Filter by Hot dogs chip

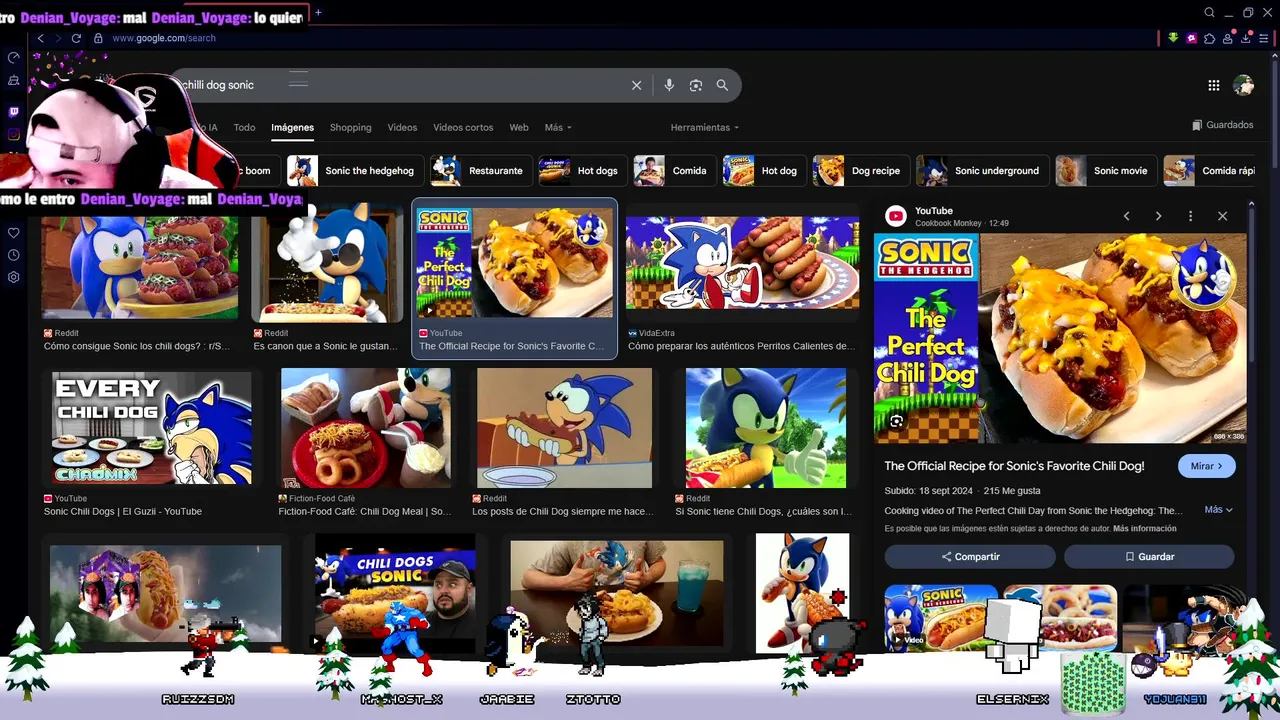[x=582, y=171]
